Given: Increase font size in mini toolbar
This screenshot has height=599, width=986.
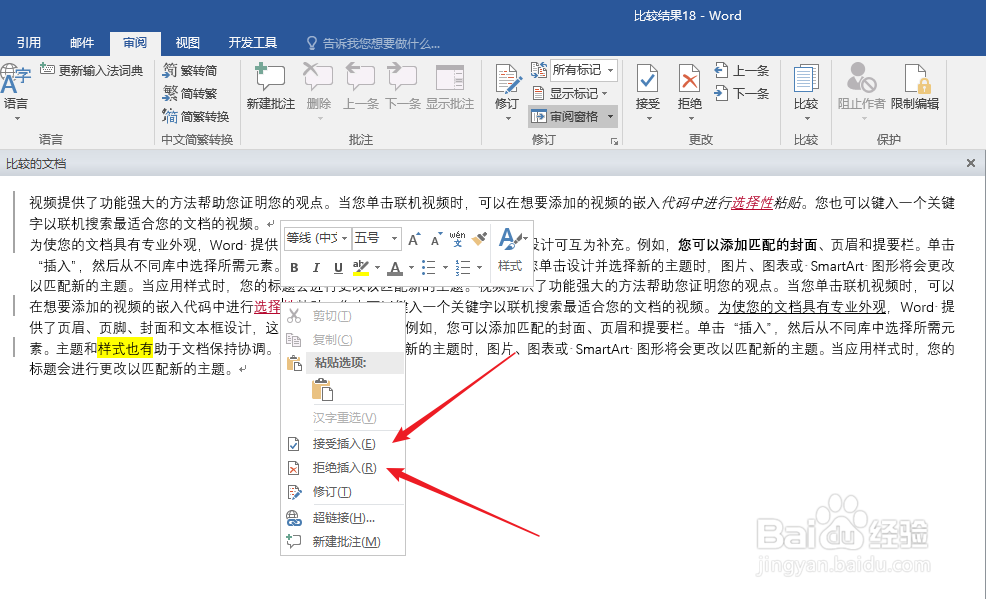Looking at the screenshot, I should click(x=414, y=239).
